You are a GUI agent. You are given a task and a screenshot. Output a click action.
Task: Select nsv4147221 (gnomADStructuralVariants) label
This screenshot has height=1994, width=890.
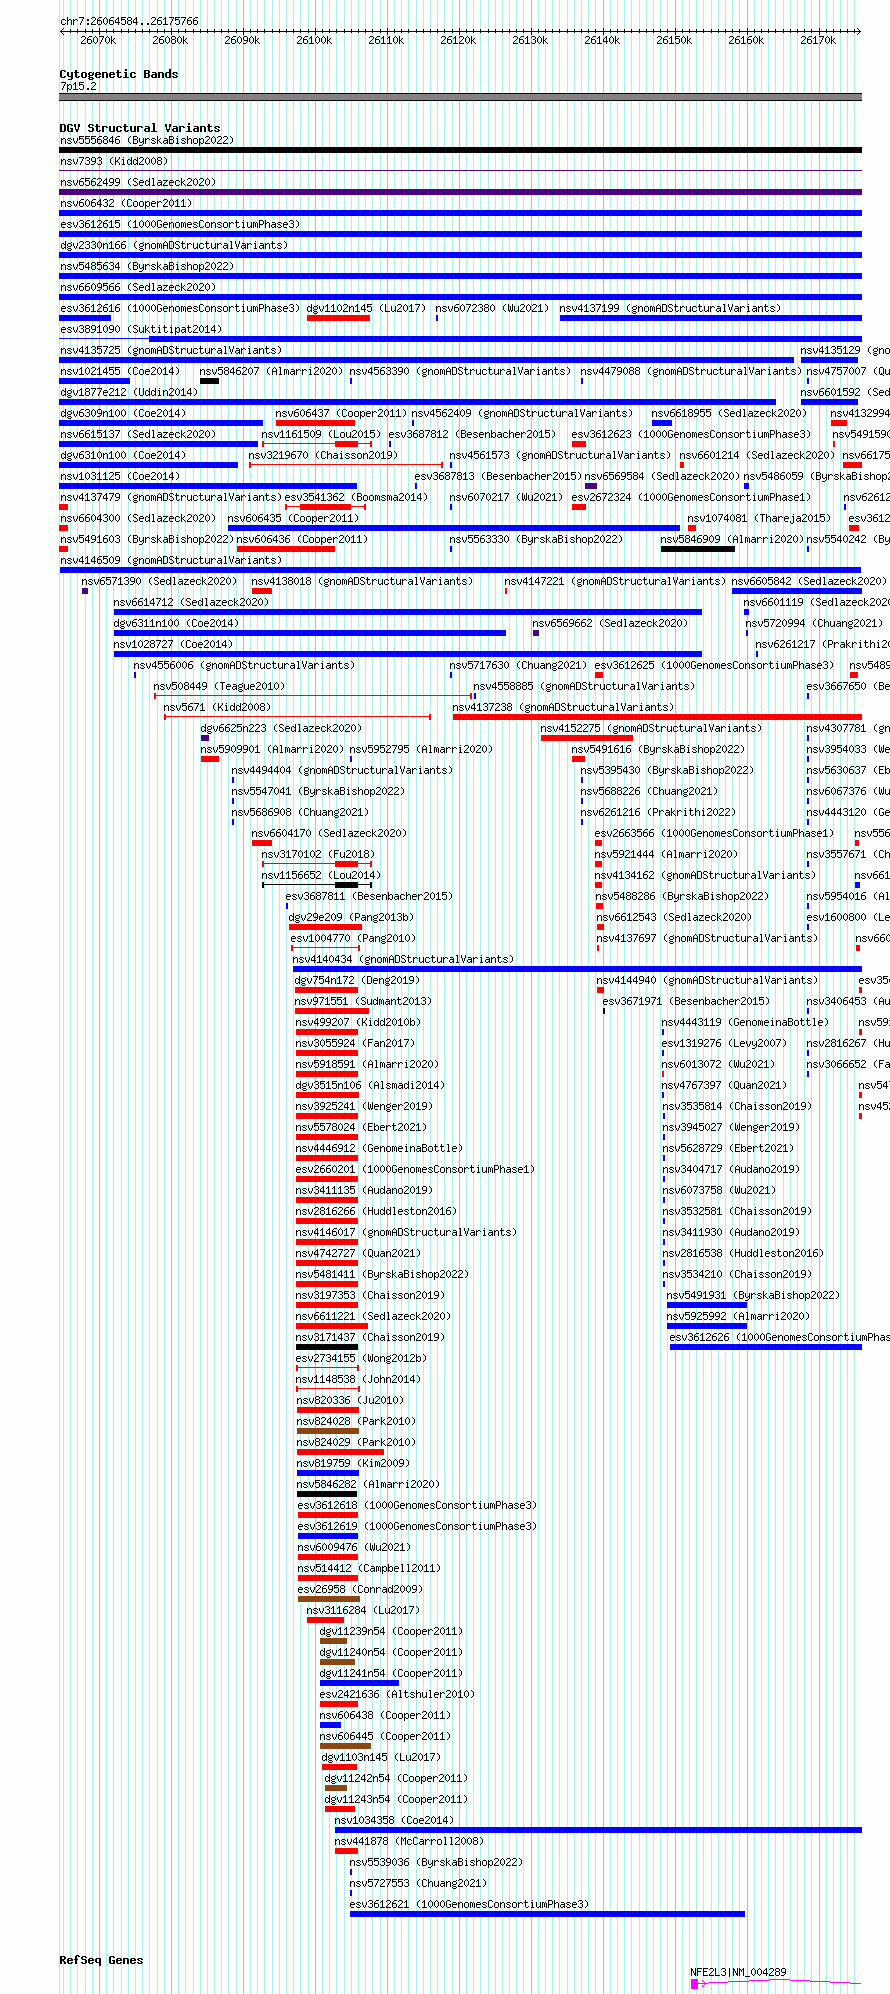pos(615,582)
